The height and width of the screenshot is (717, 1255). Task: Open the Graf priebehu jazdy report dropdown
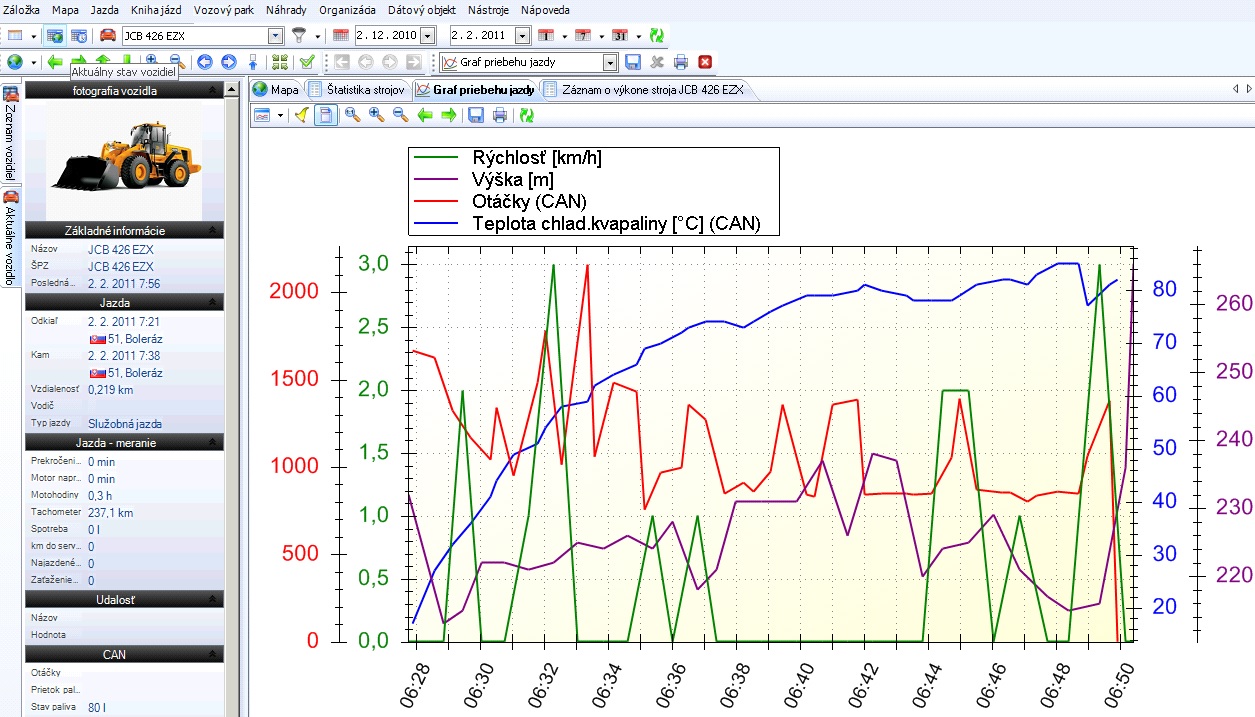(610, 62)
